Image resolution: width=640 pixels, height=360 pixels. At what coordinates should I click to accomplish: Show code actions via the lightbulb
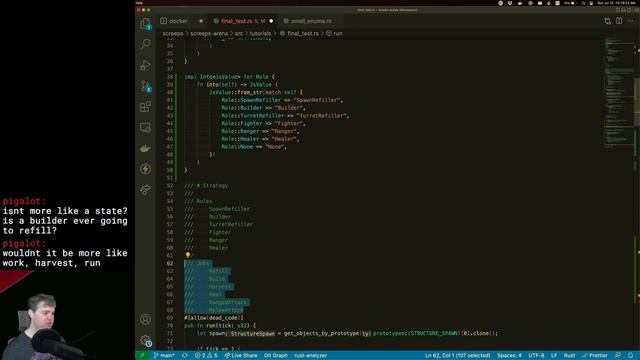point(188,255)
